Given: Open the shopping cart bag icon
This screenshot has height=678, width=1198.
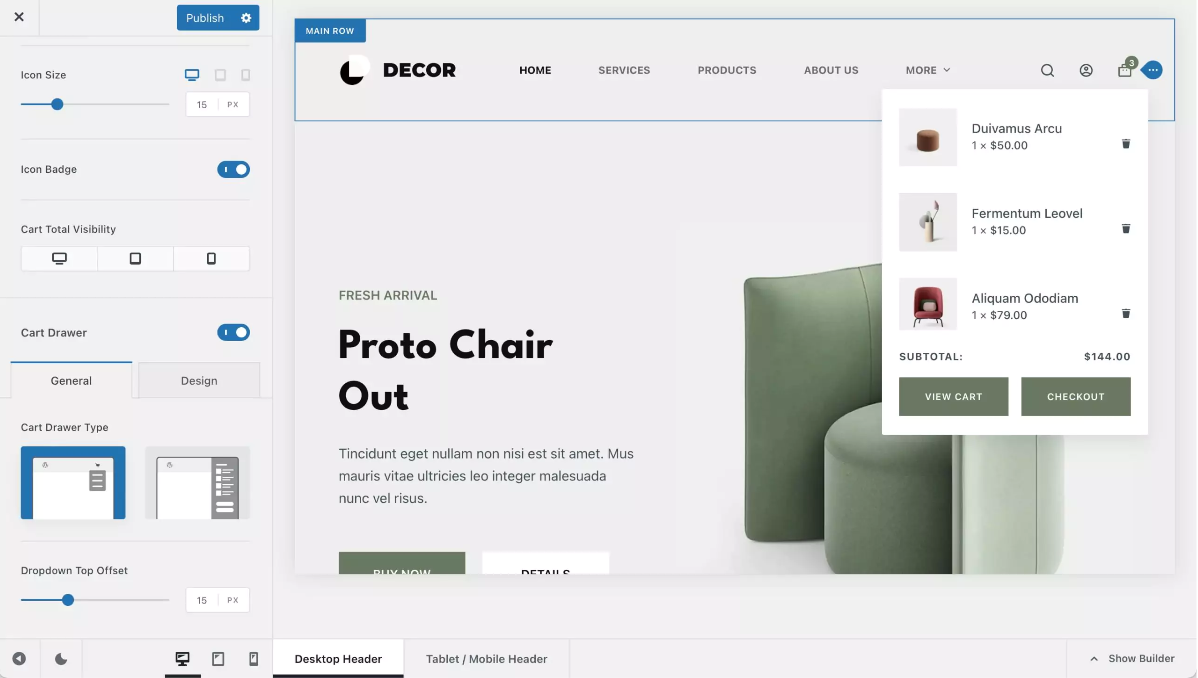Looking at the screenshot, I should coord(1125,70).
